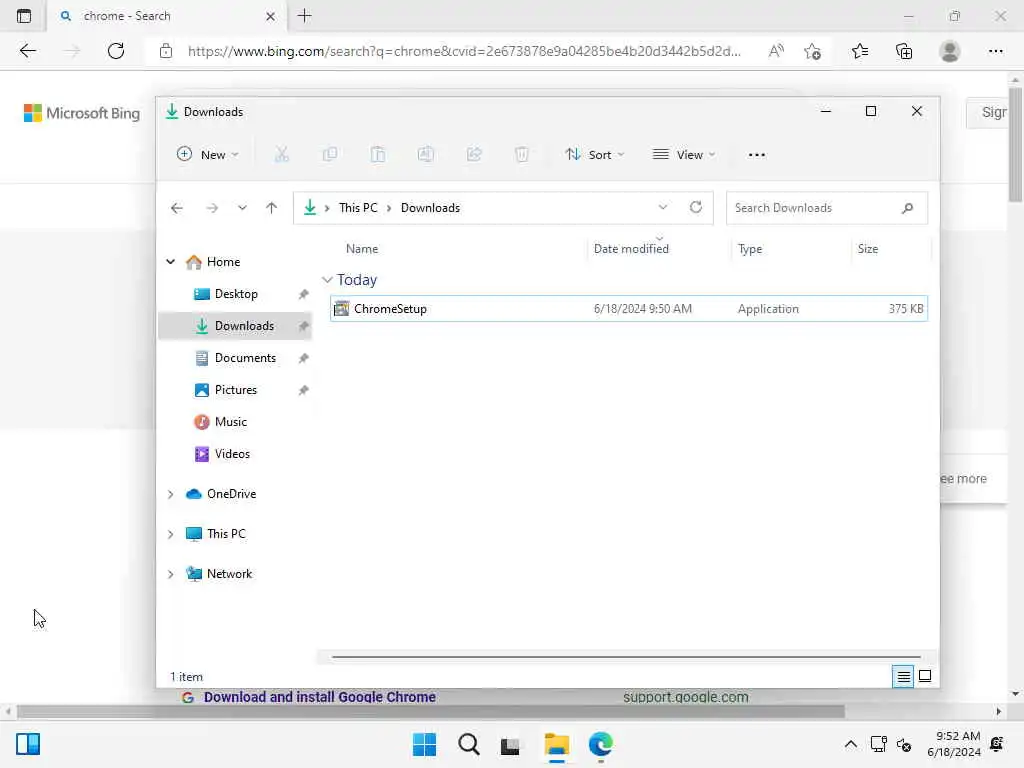Refresh the Edge browser page
This screenshot has width=1024, height=768.
[x=116, y=51]
